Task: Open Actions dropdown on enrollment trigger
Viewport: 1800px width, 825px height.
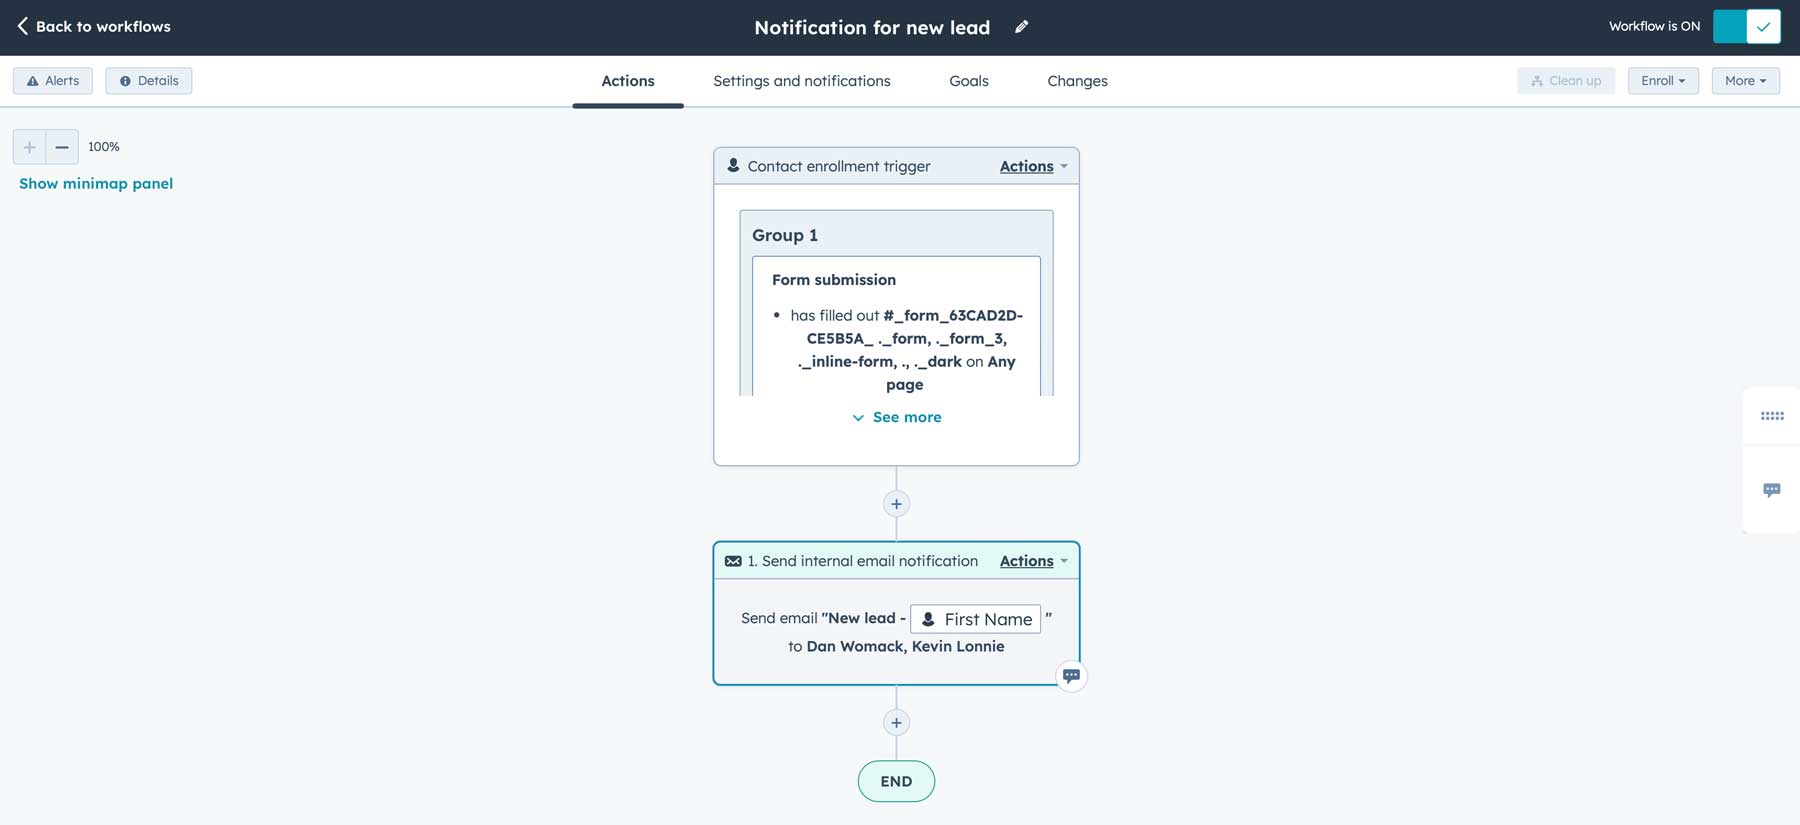Action: coord(1033,166)
